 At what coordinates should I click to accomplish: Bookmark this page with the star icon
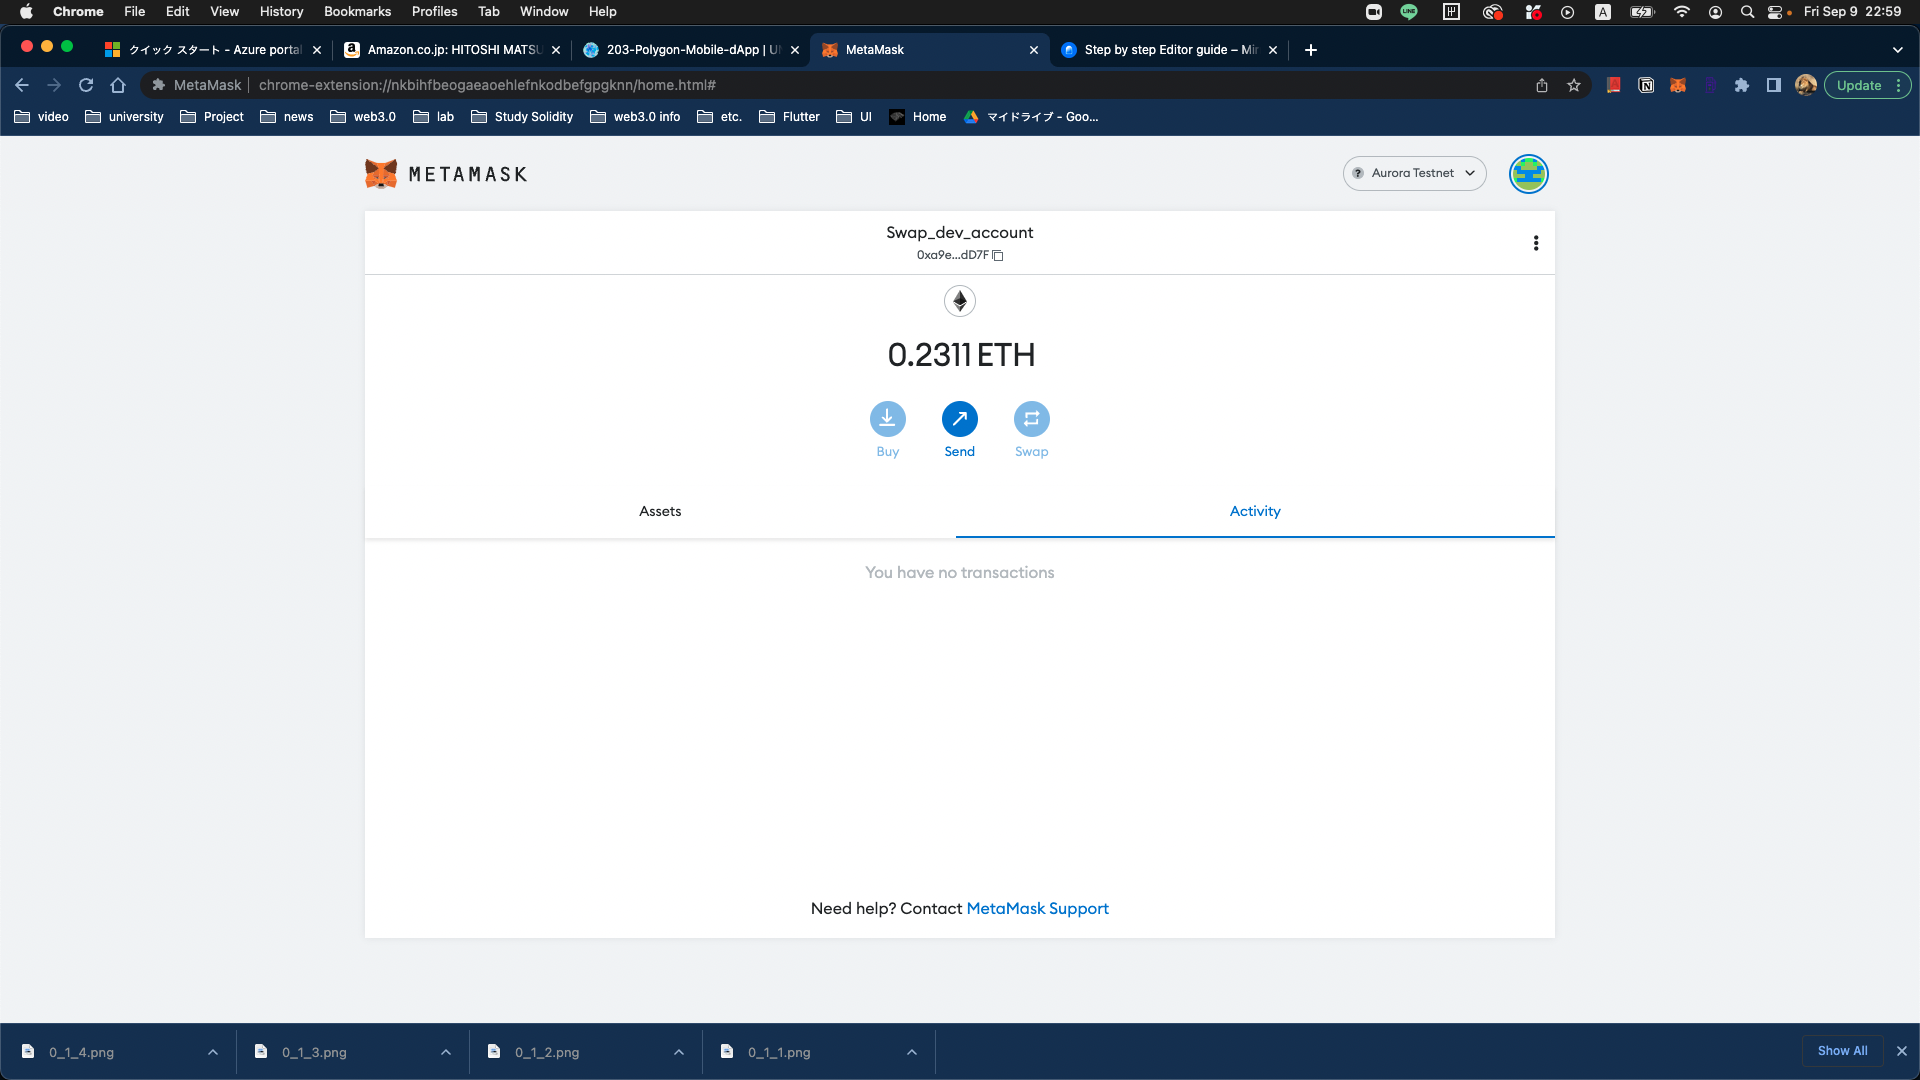coord(1574,85)
